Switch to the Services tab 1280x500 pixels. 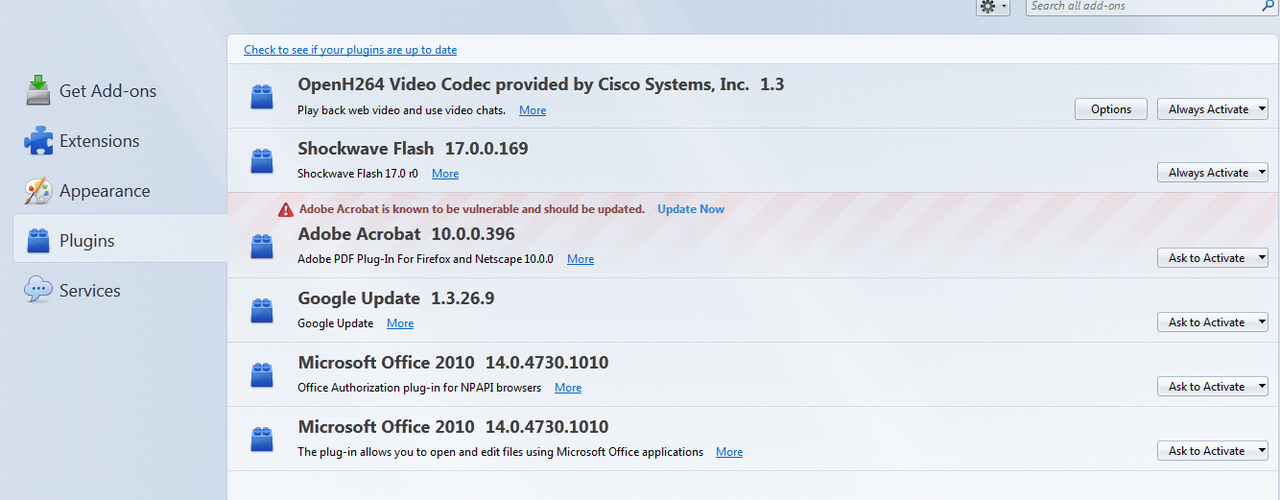pyautogui.click(x=120, y=290)
